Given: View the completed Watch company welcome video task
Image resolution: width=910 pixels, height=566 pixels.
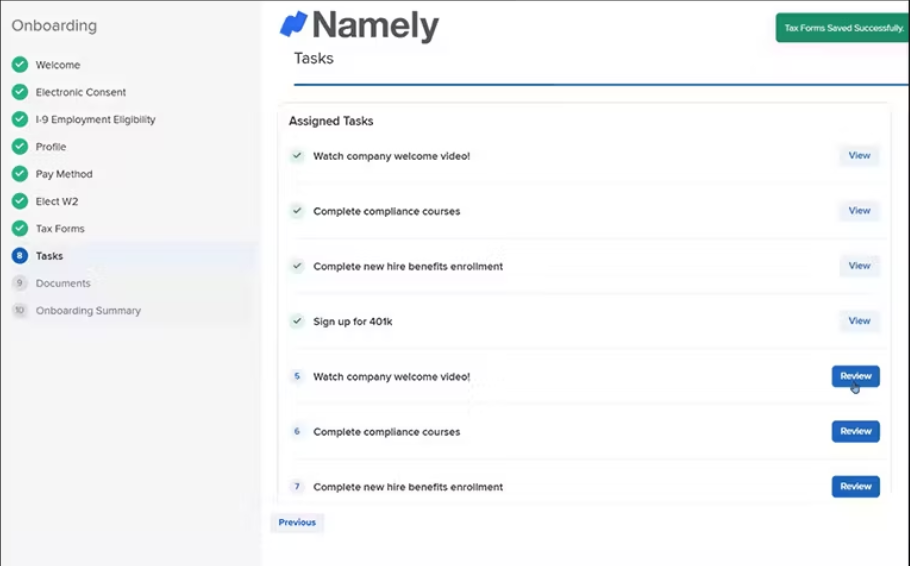Looking at the screenshot, I should click(859, 156).
